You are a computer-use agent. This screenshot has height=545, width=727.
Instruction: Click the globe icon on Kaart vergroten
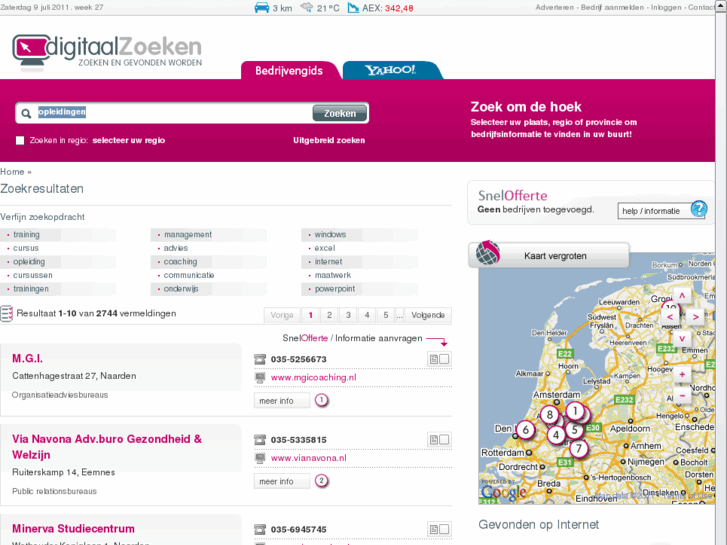[488, 253]
